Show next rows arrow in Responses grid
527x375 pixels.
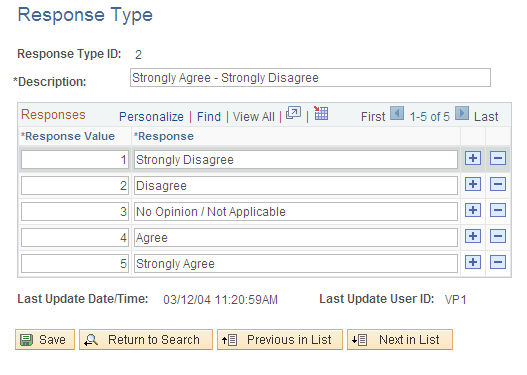[x=462, y=113]
